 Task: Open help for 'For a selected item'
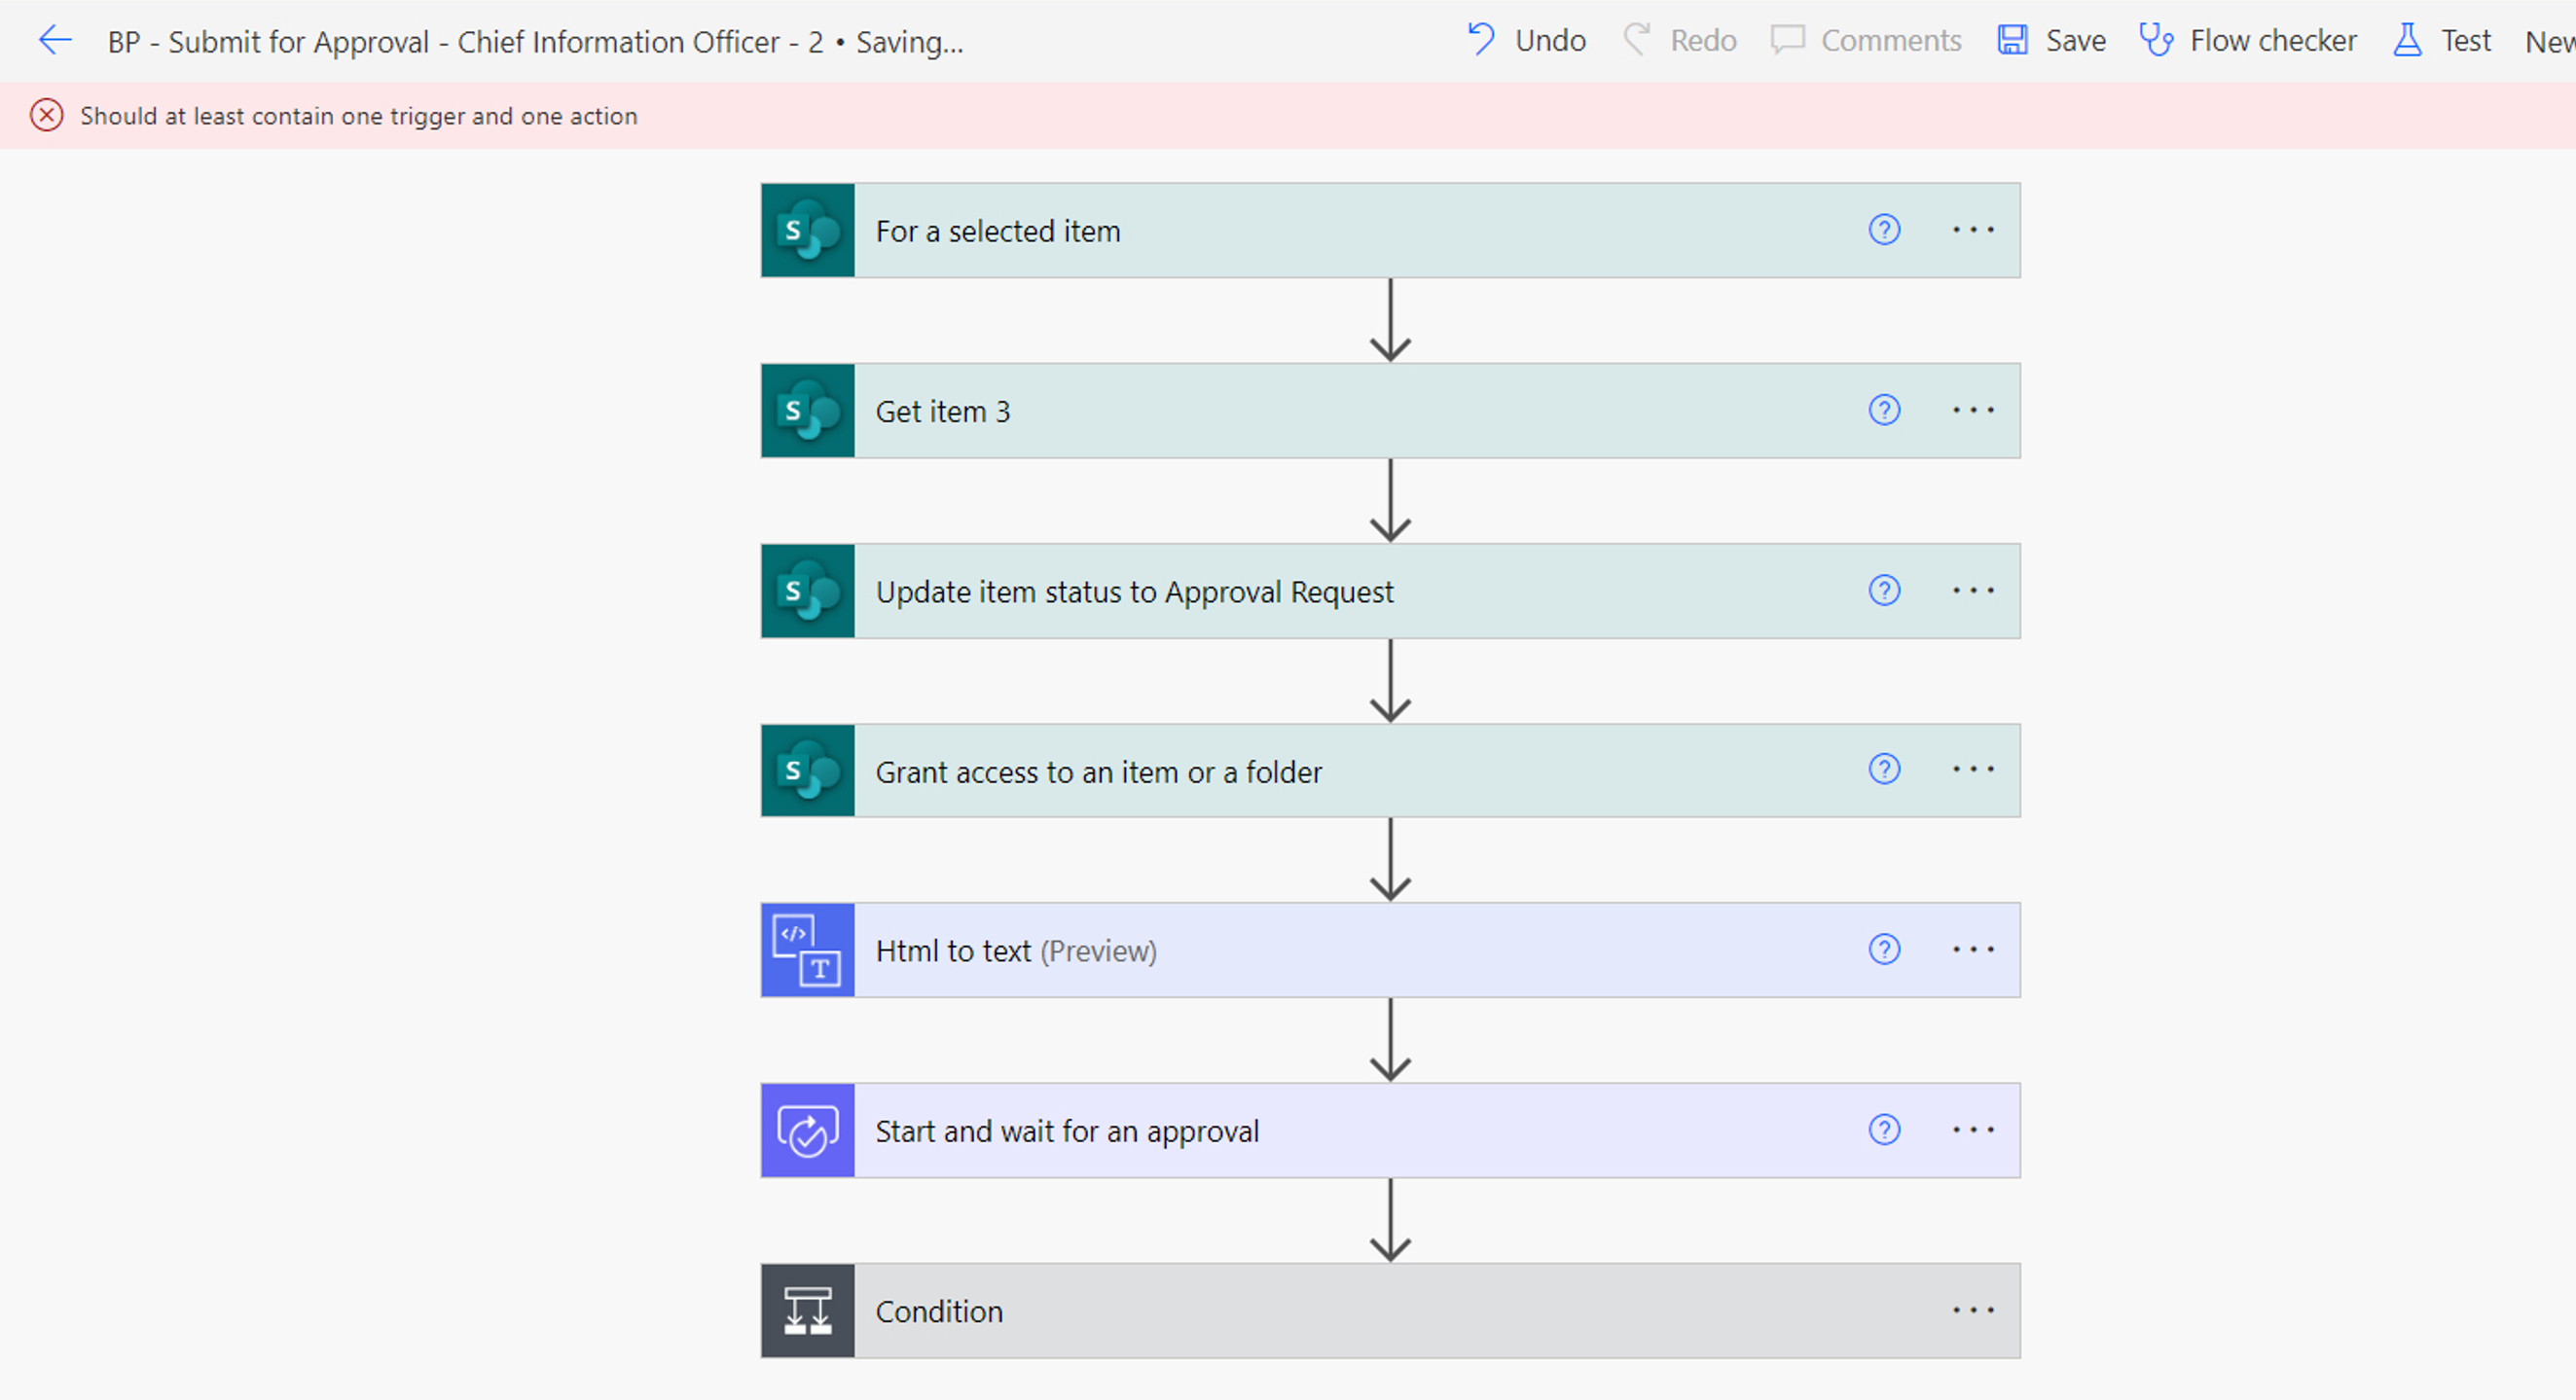point(1884,230)
